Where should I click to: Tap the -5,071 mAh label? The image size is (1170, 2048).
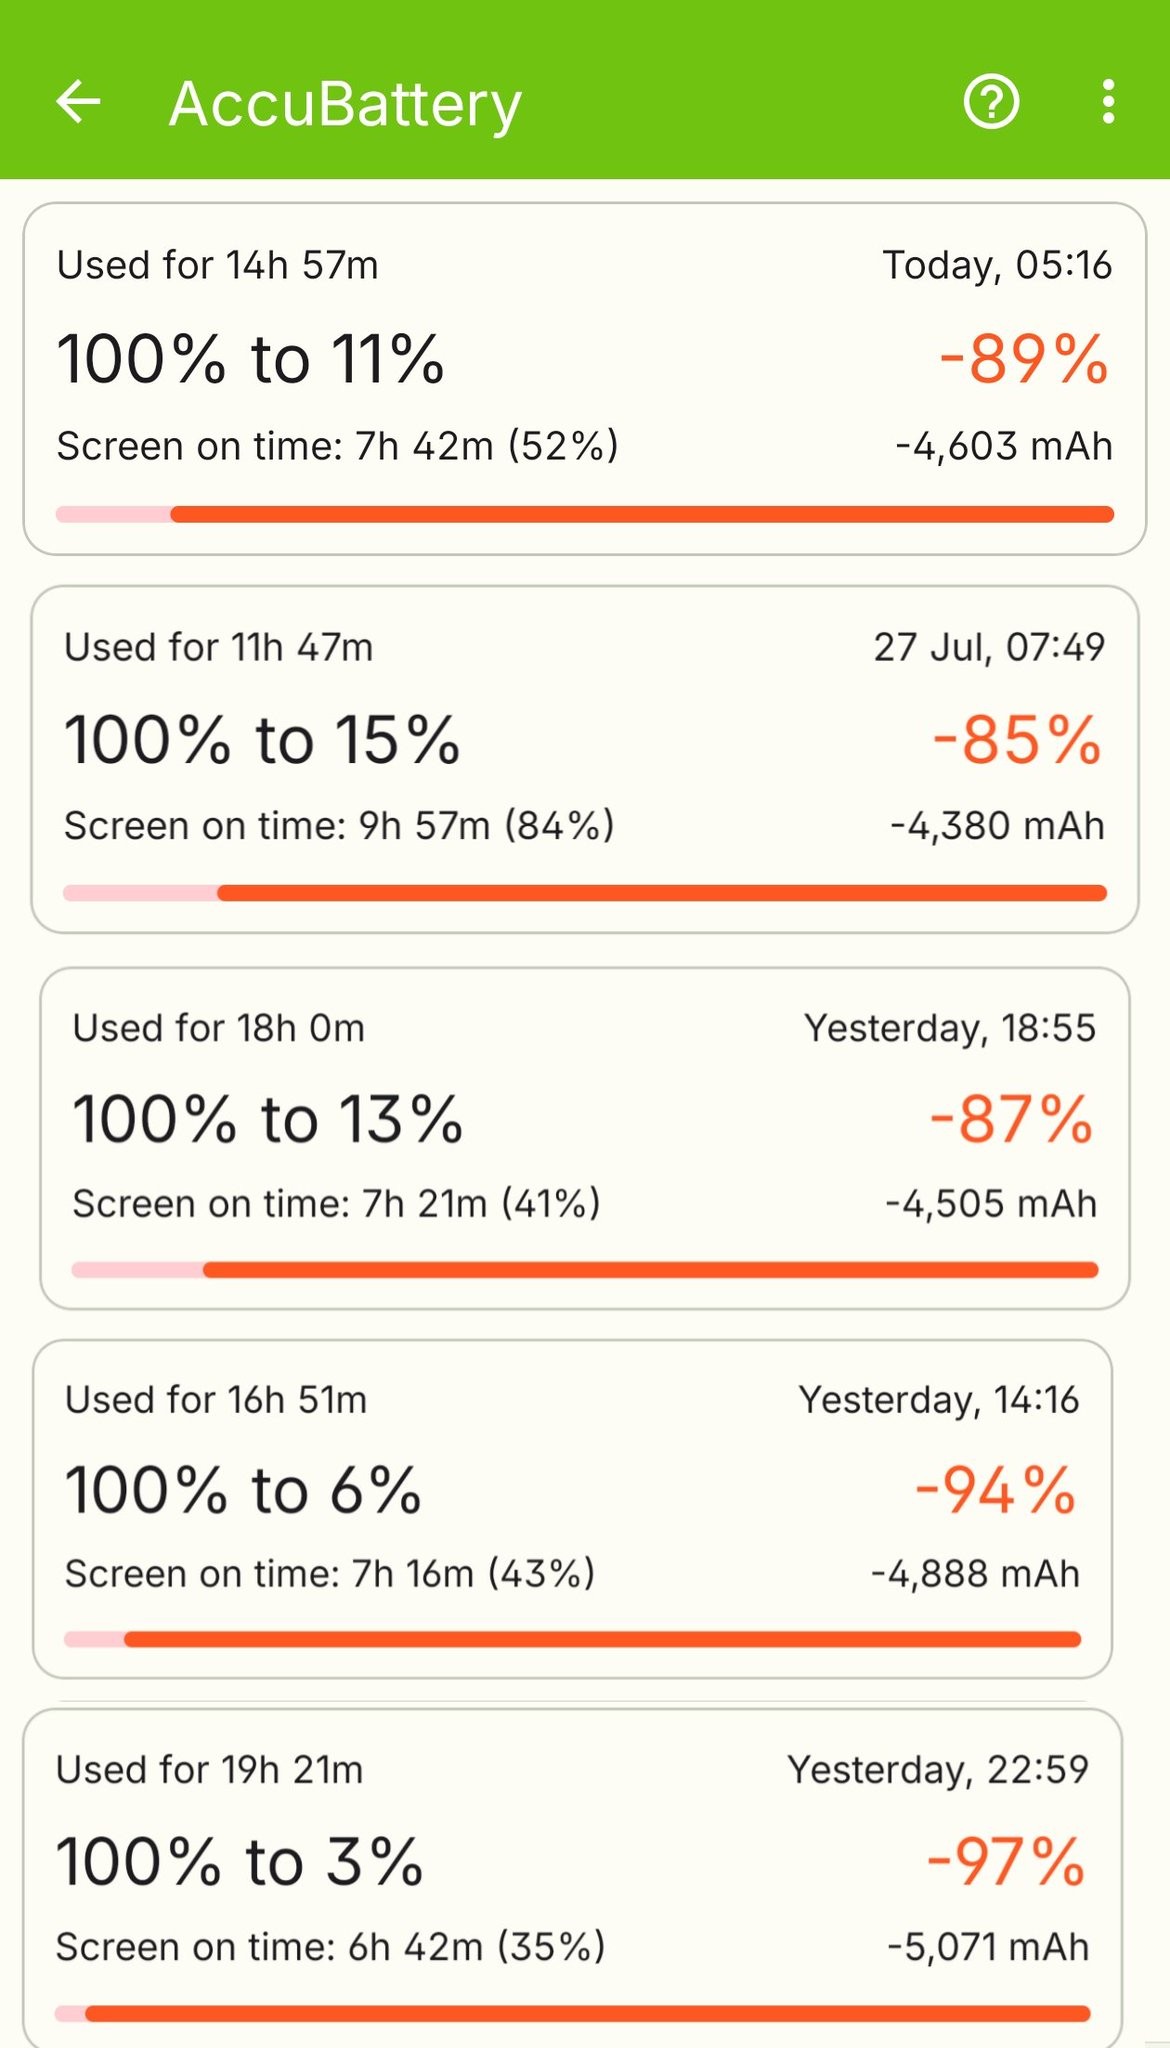(x=988, y=1947)
